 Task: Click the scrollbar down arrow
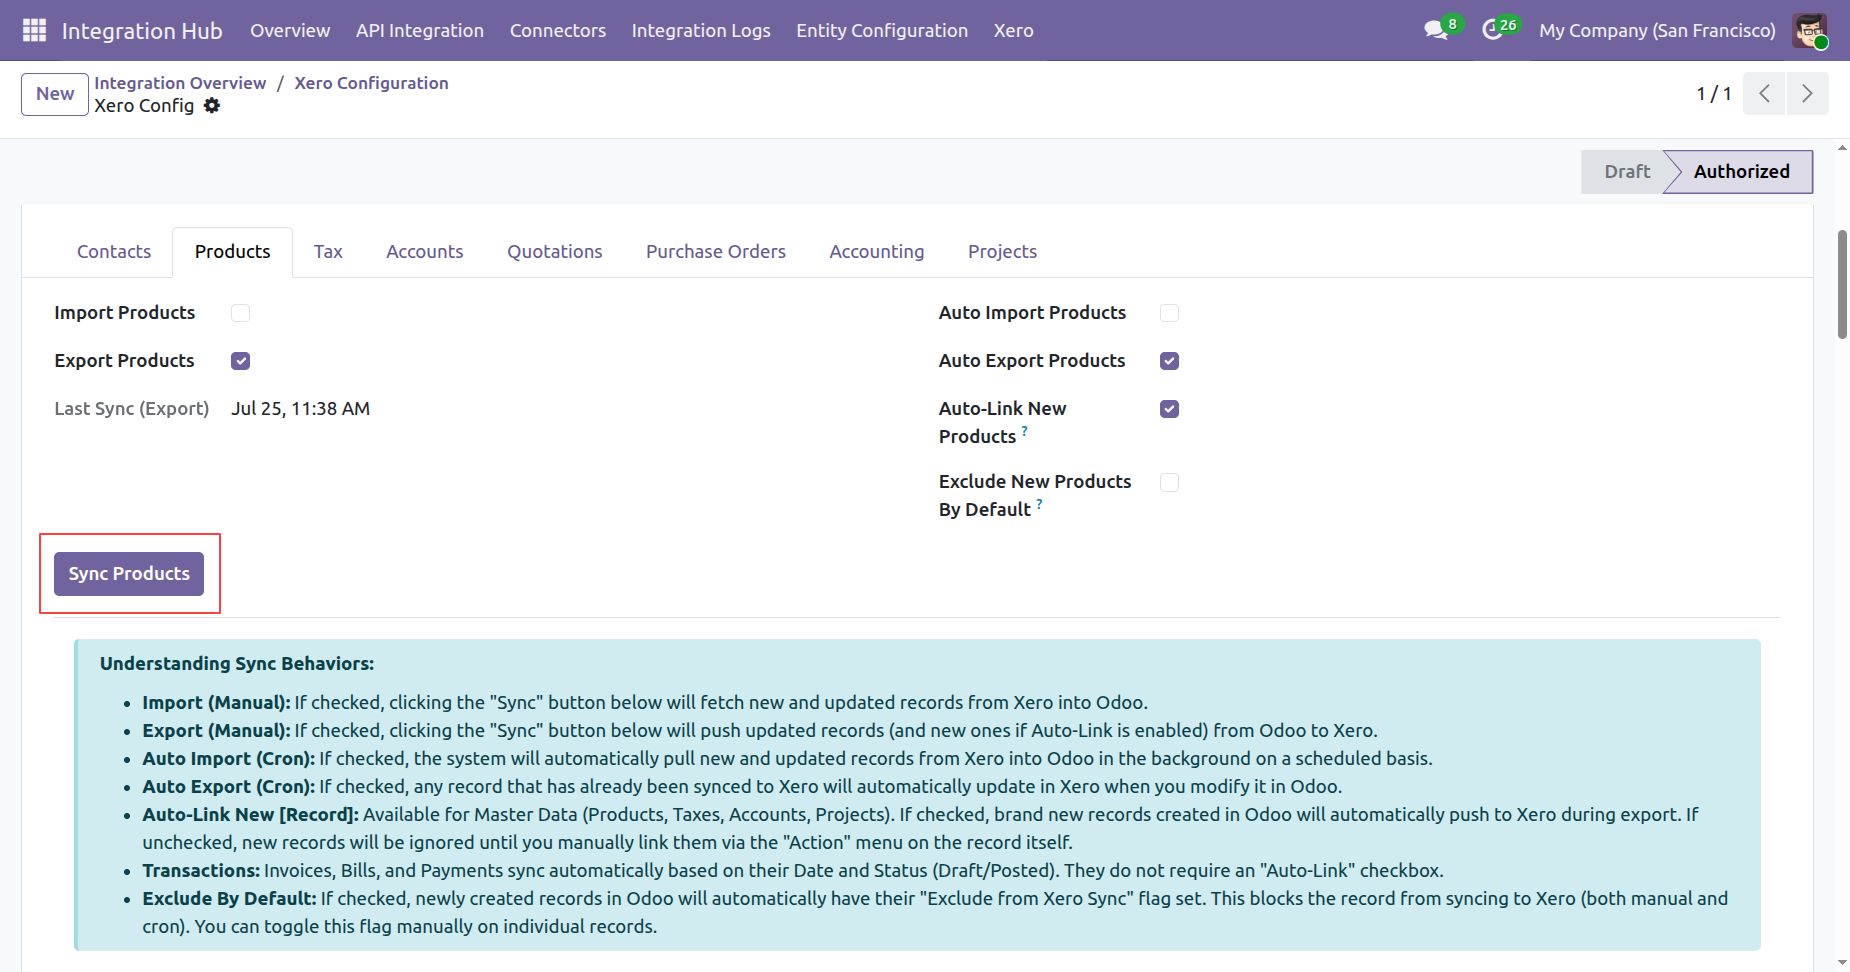tap(1842, 962)
